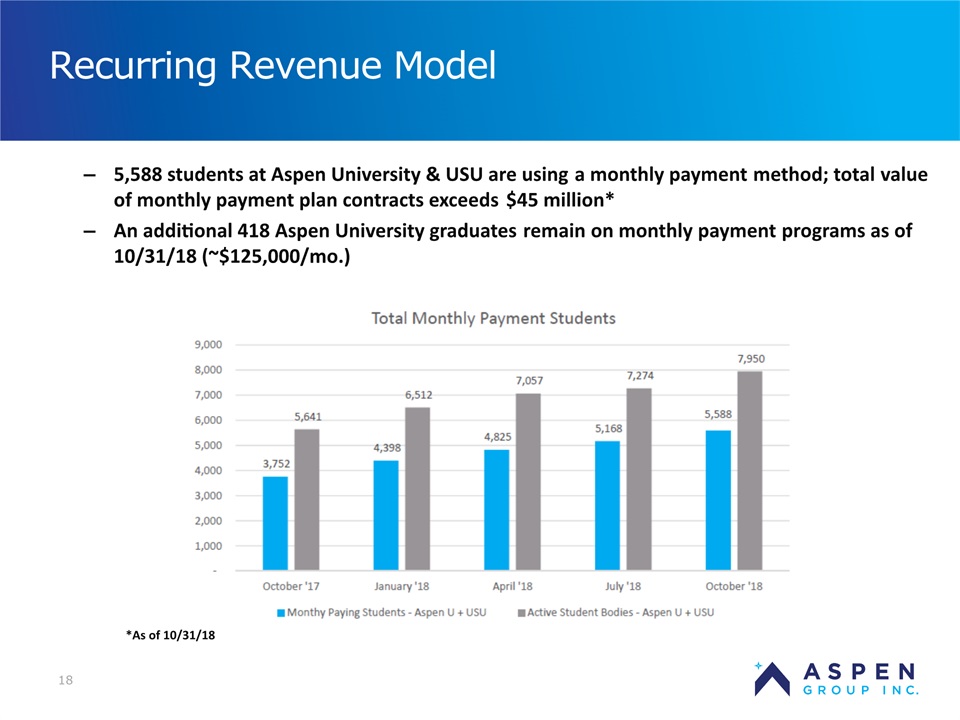Click the gray legend swatch for Active Student Bodies
The image size is (960, 720).
tap(522, 613)
